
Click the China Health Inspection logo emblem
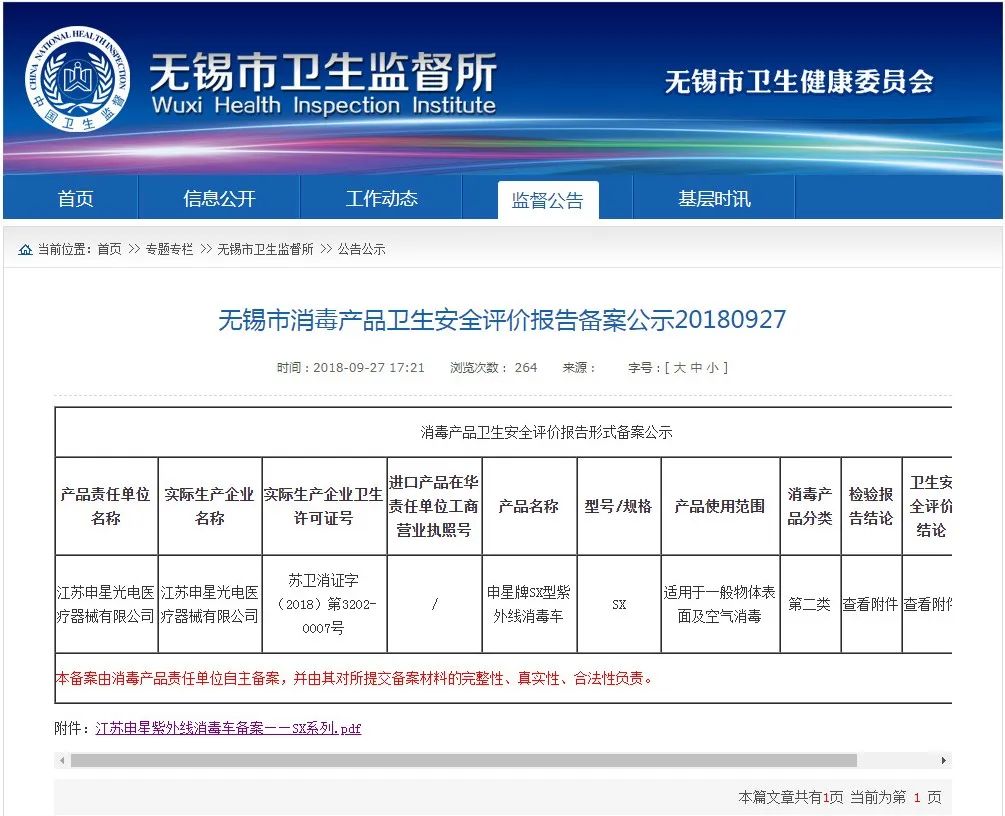tap(76, 80)
